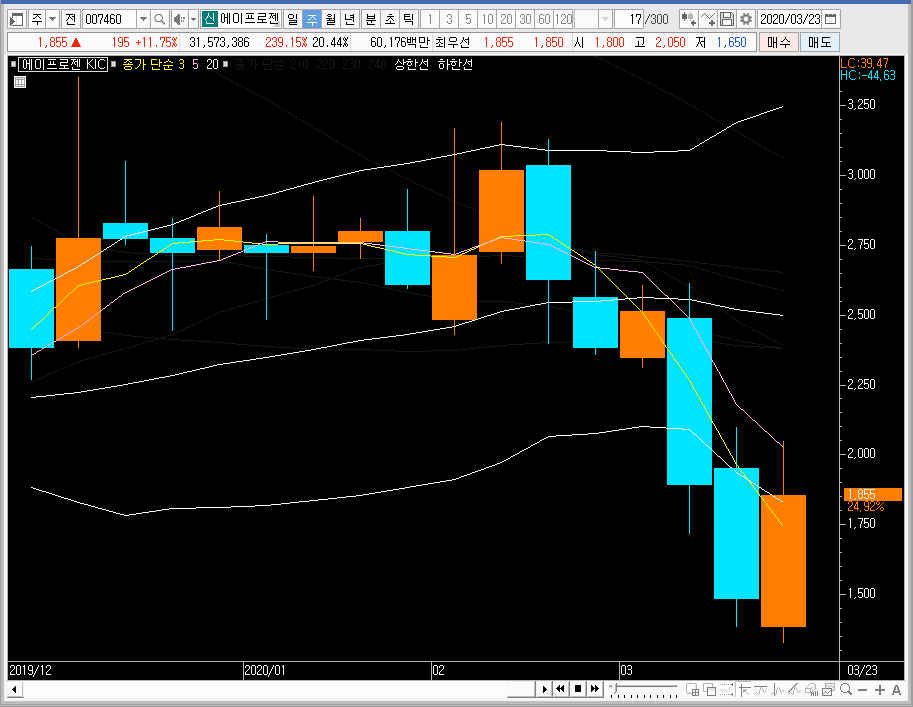Image resolution: width=913 pixels, height=707 pixels.
Task: Click the speaker sound icon
Action: (x=179, y=19)
